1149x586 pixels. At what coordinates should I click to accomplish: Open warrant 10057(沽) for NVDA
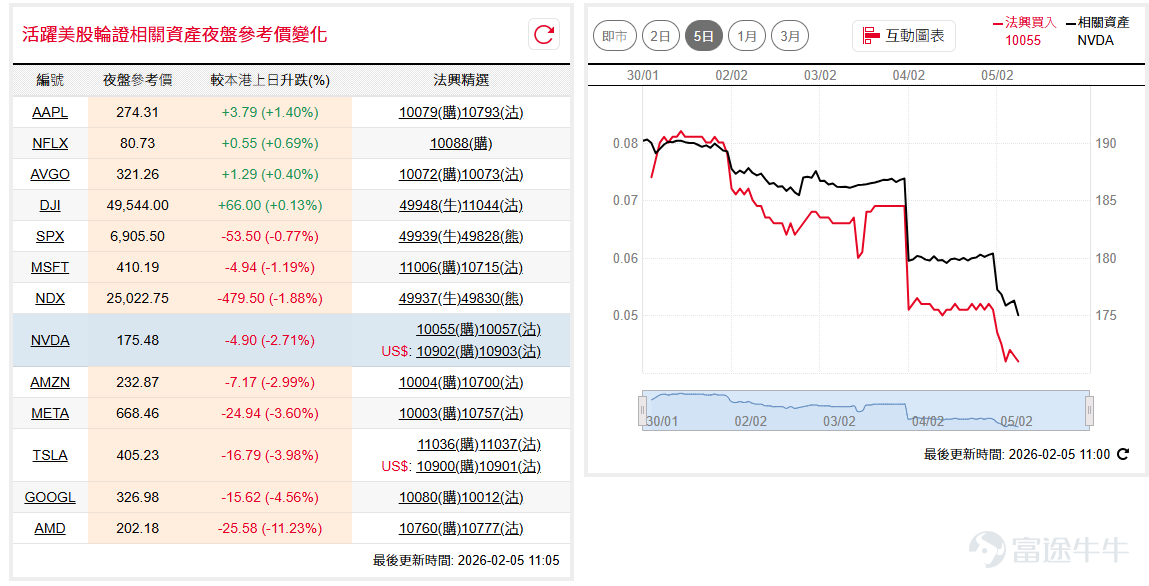click(x=509, y=330)
